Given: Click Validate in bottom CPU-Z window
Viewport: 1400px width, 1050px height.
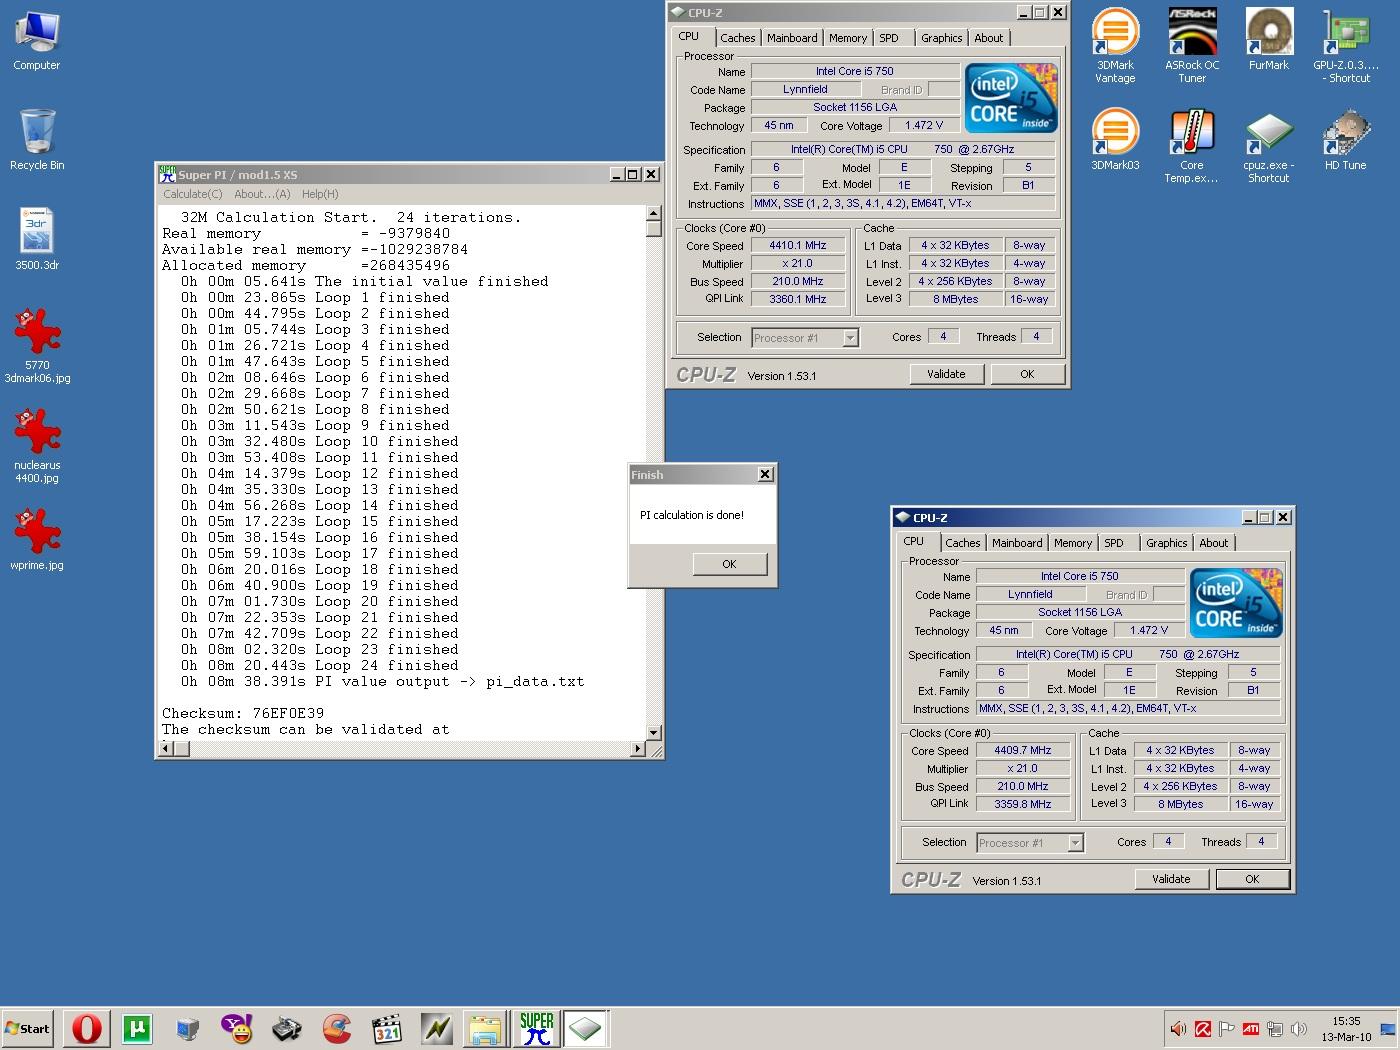Looking at the screenshot, I should click(1171, 879).
